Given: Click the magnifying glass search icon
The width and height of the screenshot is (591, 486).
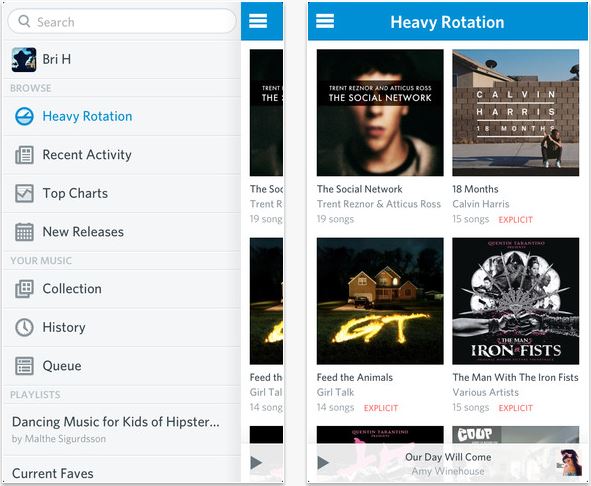Looking at the screenshot, I should (x=24, y=21).
